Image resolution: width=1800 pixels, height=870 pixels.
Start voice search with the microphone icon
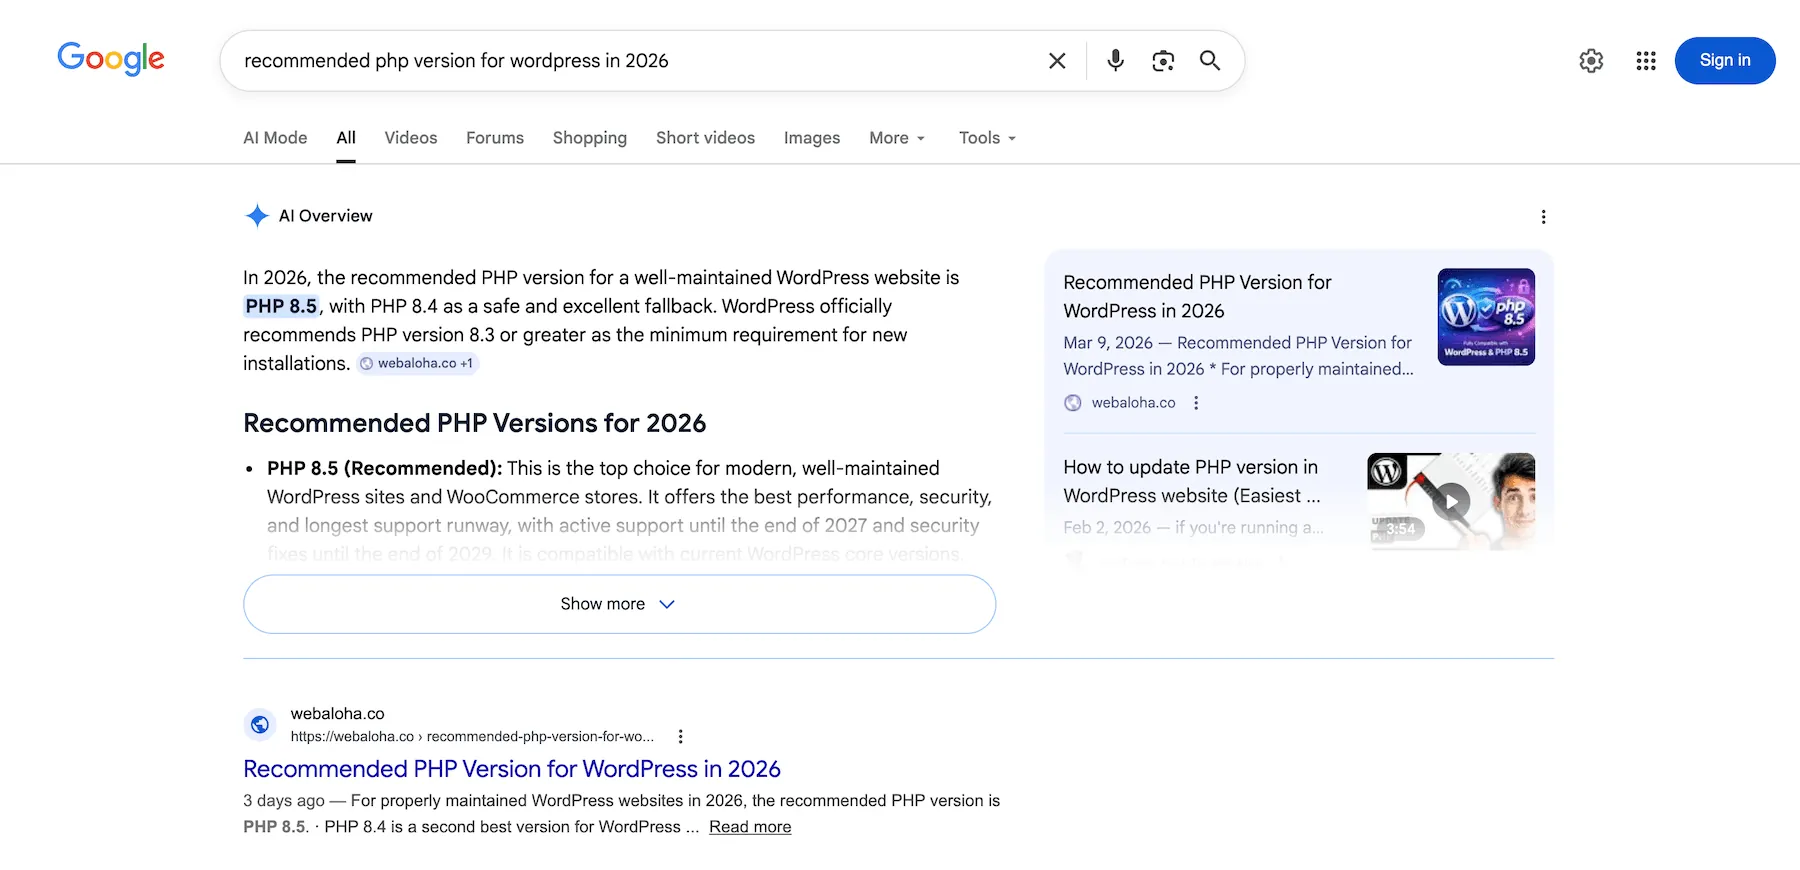pyautogui.click(x=1115, y=61)
